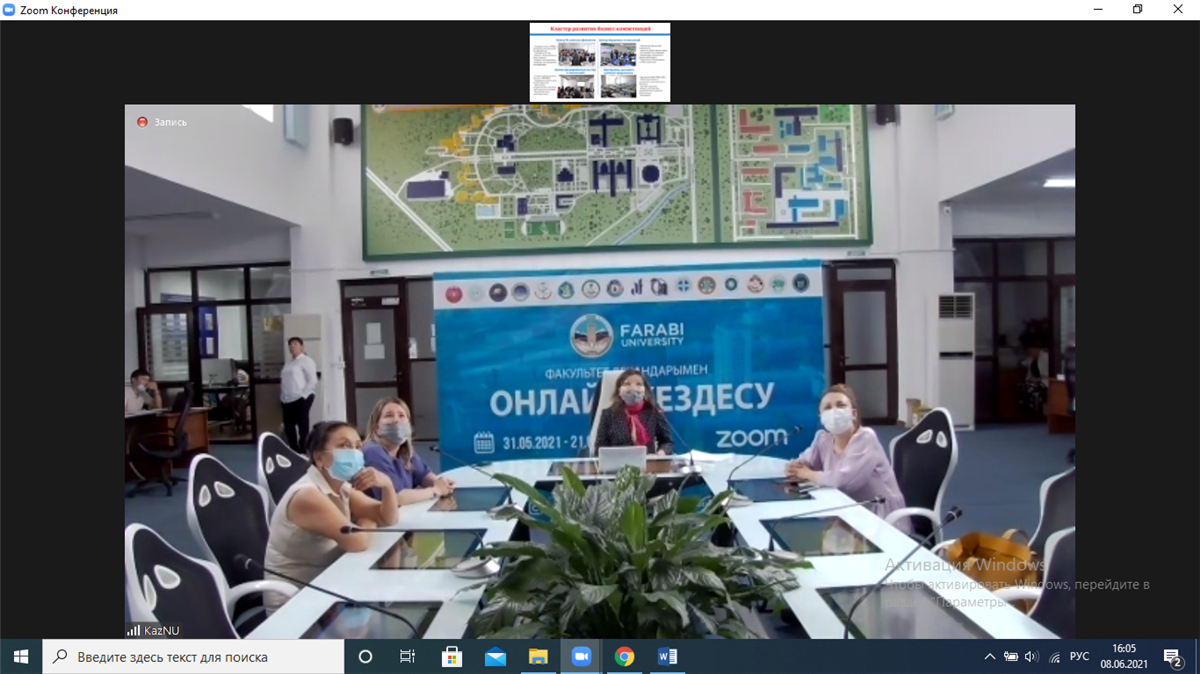Open the shared presentation thumbnail
The width and height of the screenshot is (1200, 674).
[600, 61]
